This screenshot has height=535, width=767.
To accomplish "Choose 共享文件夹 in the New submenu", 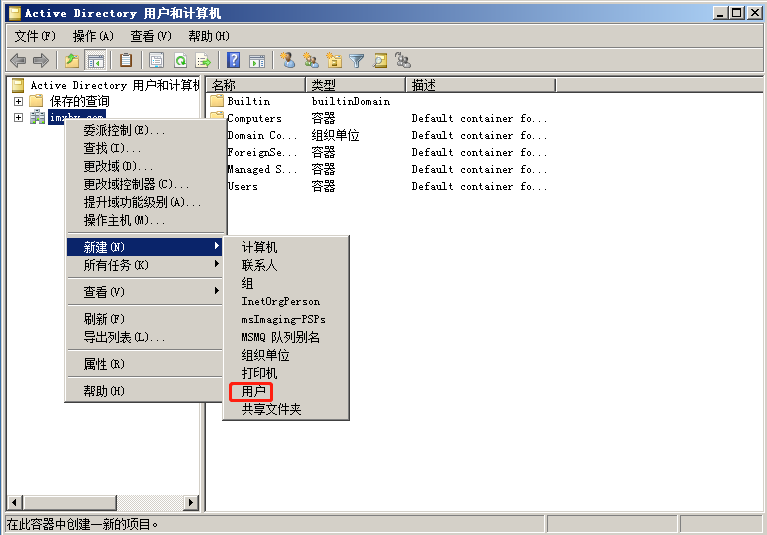I will 286,409.
